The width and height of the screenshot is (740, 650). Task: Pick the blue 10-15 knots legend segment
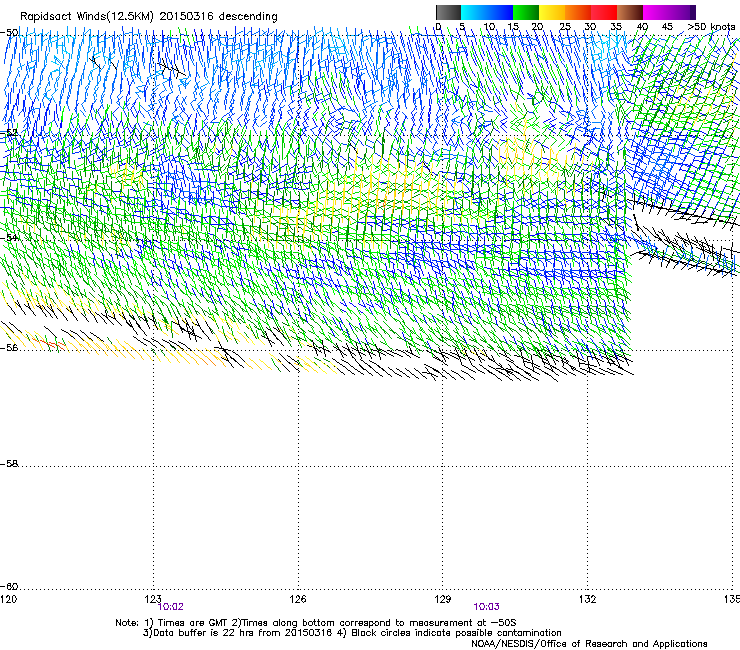pos(500,12)
